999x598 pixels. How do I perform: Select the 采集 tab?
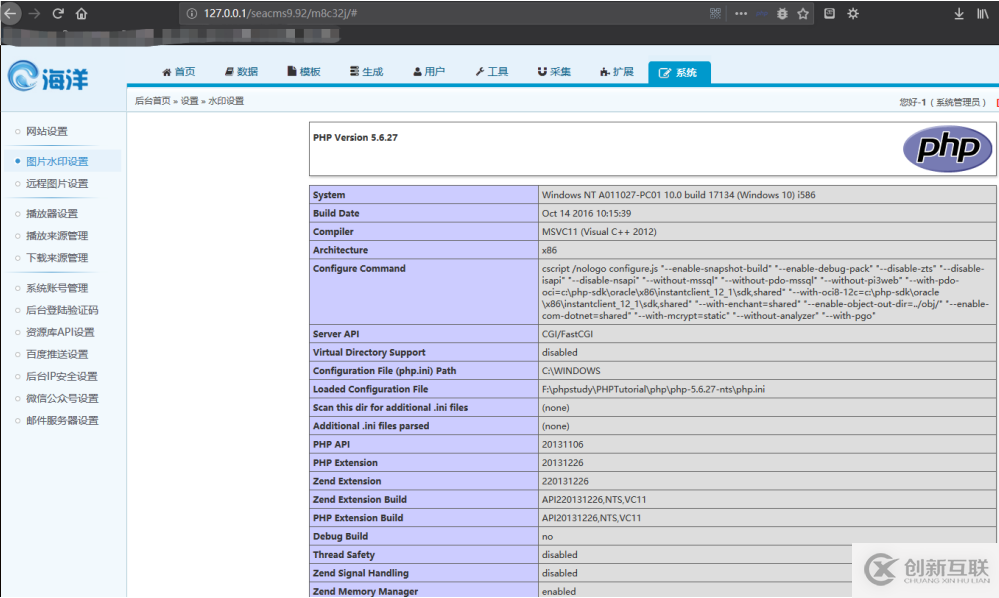point(554,72)
